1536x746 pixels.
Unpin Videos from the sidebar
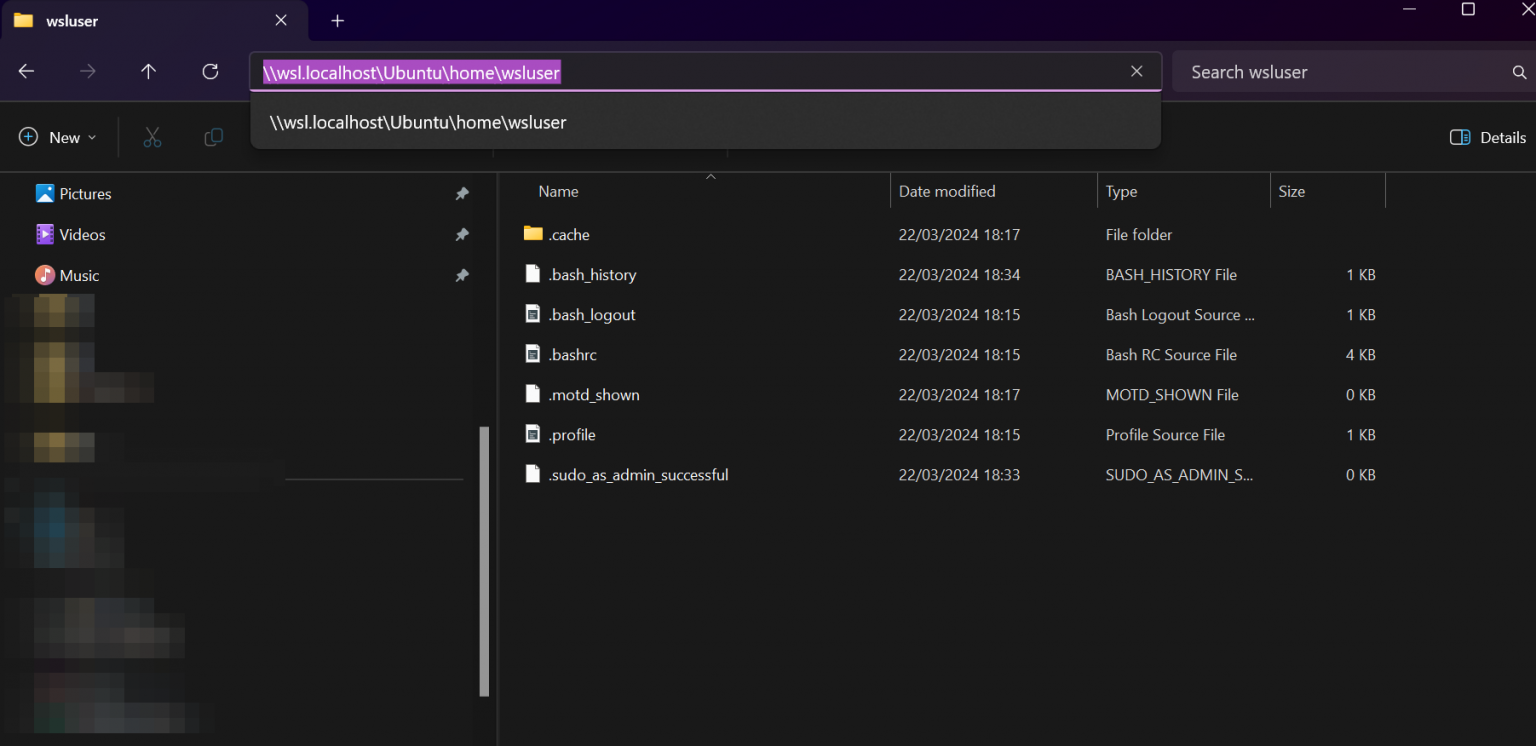(462, 234)
